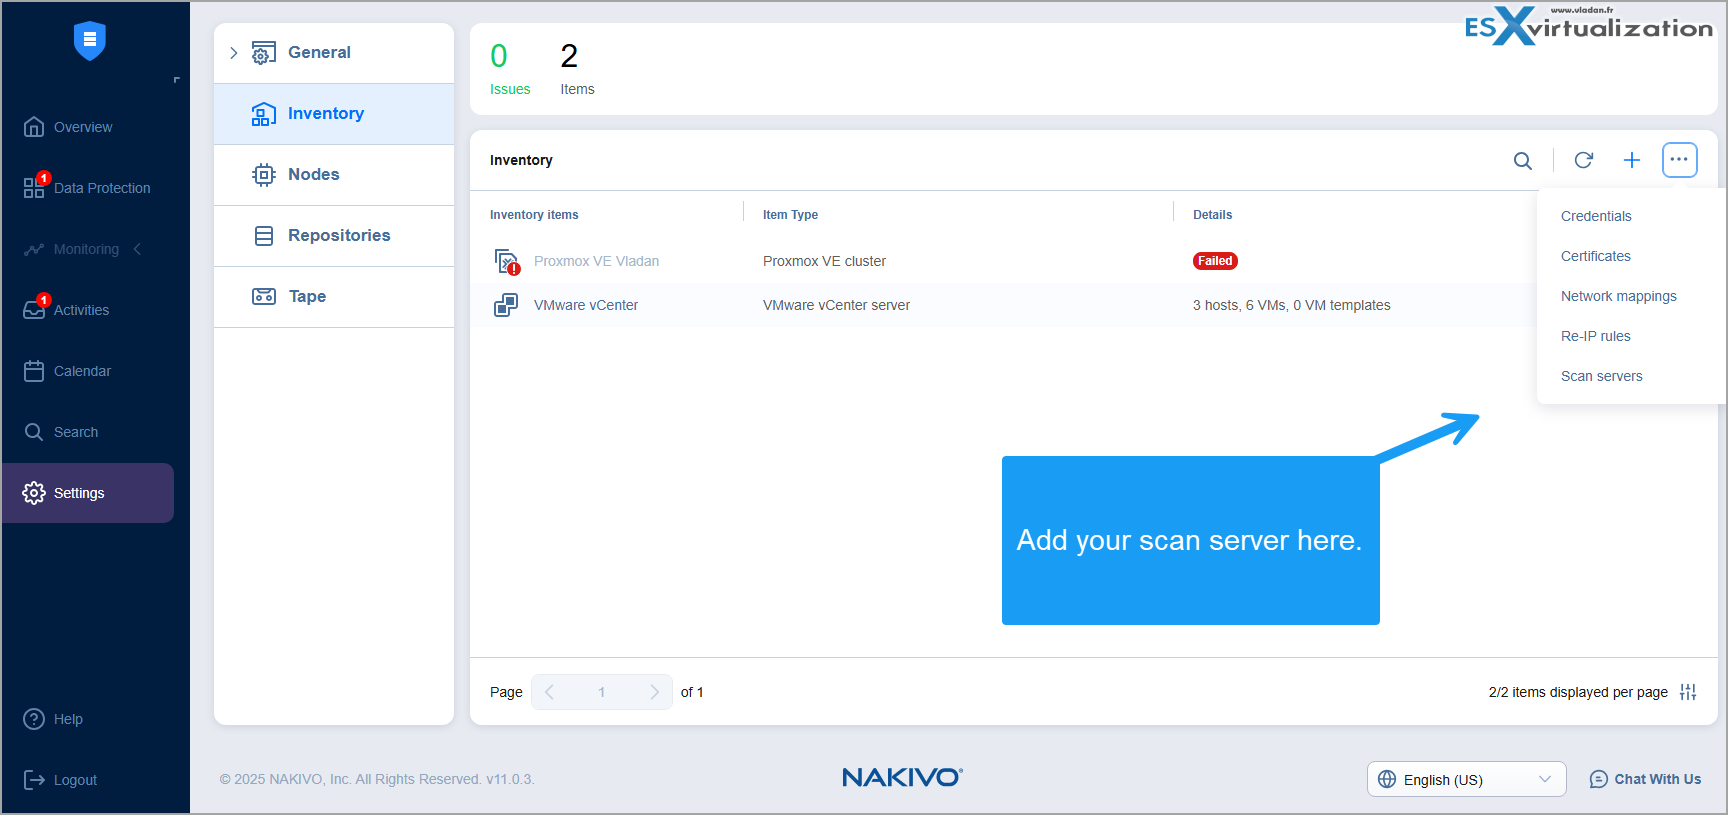The width and height of the screenshot is (1728, 815).
Task: Click the General settings icon
Action: (264, 53)
